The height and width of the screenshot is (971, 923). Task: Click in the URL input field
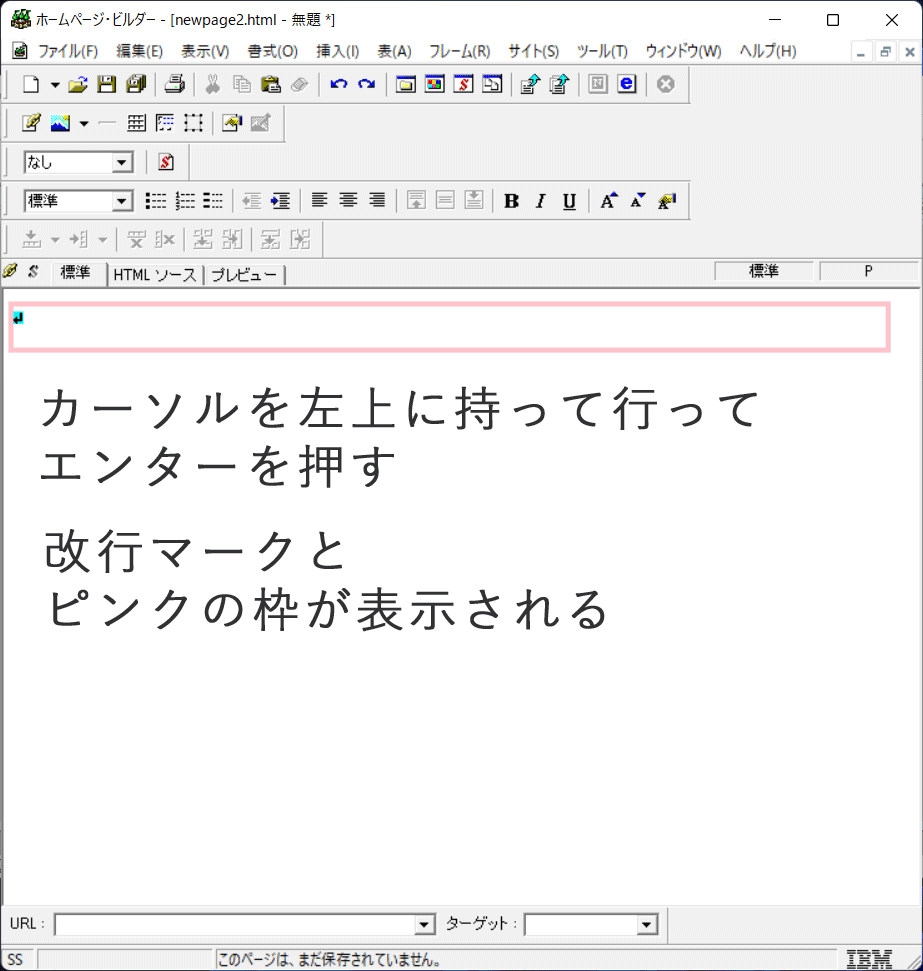pyautogui.click(x=235, y=925)
